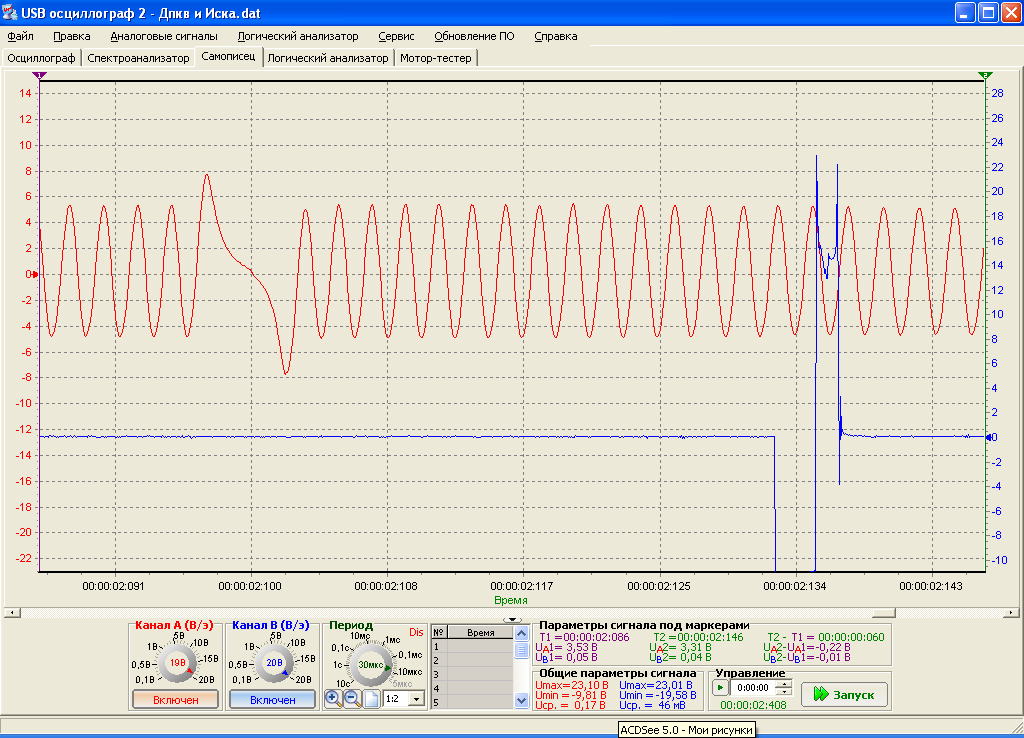
Task: Open the Аналоговые сигналы menu
Action: (x=164, y=37)
